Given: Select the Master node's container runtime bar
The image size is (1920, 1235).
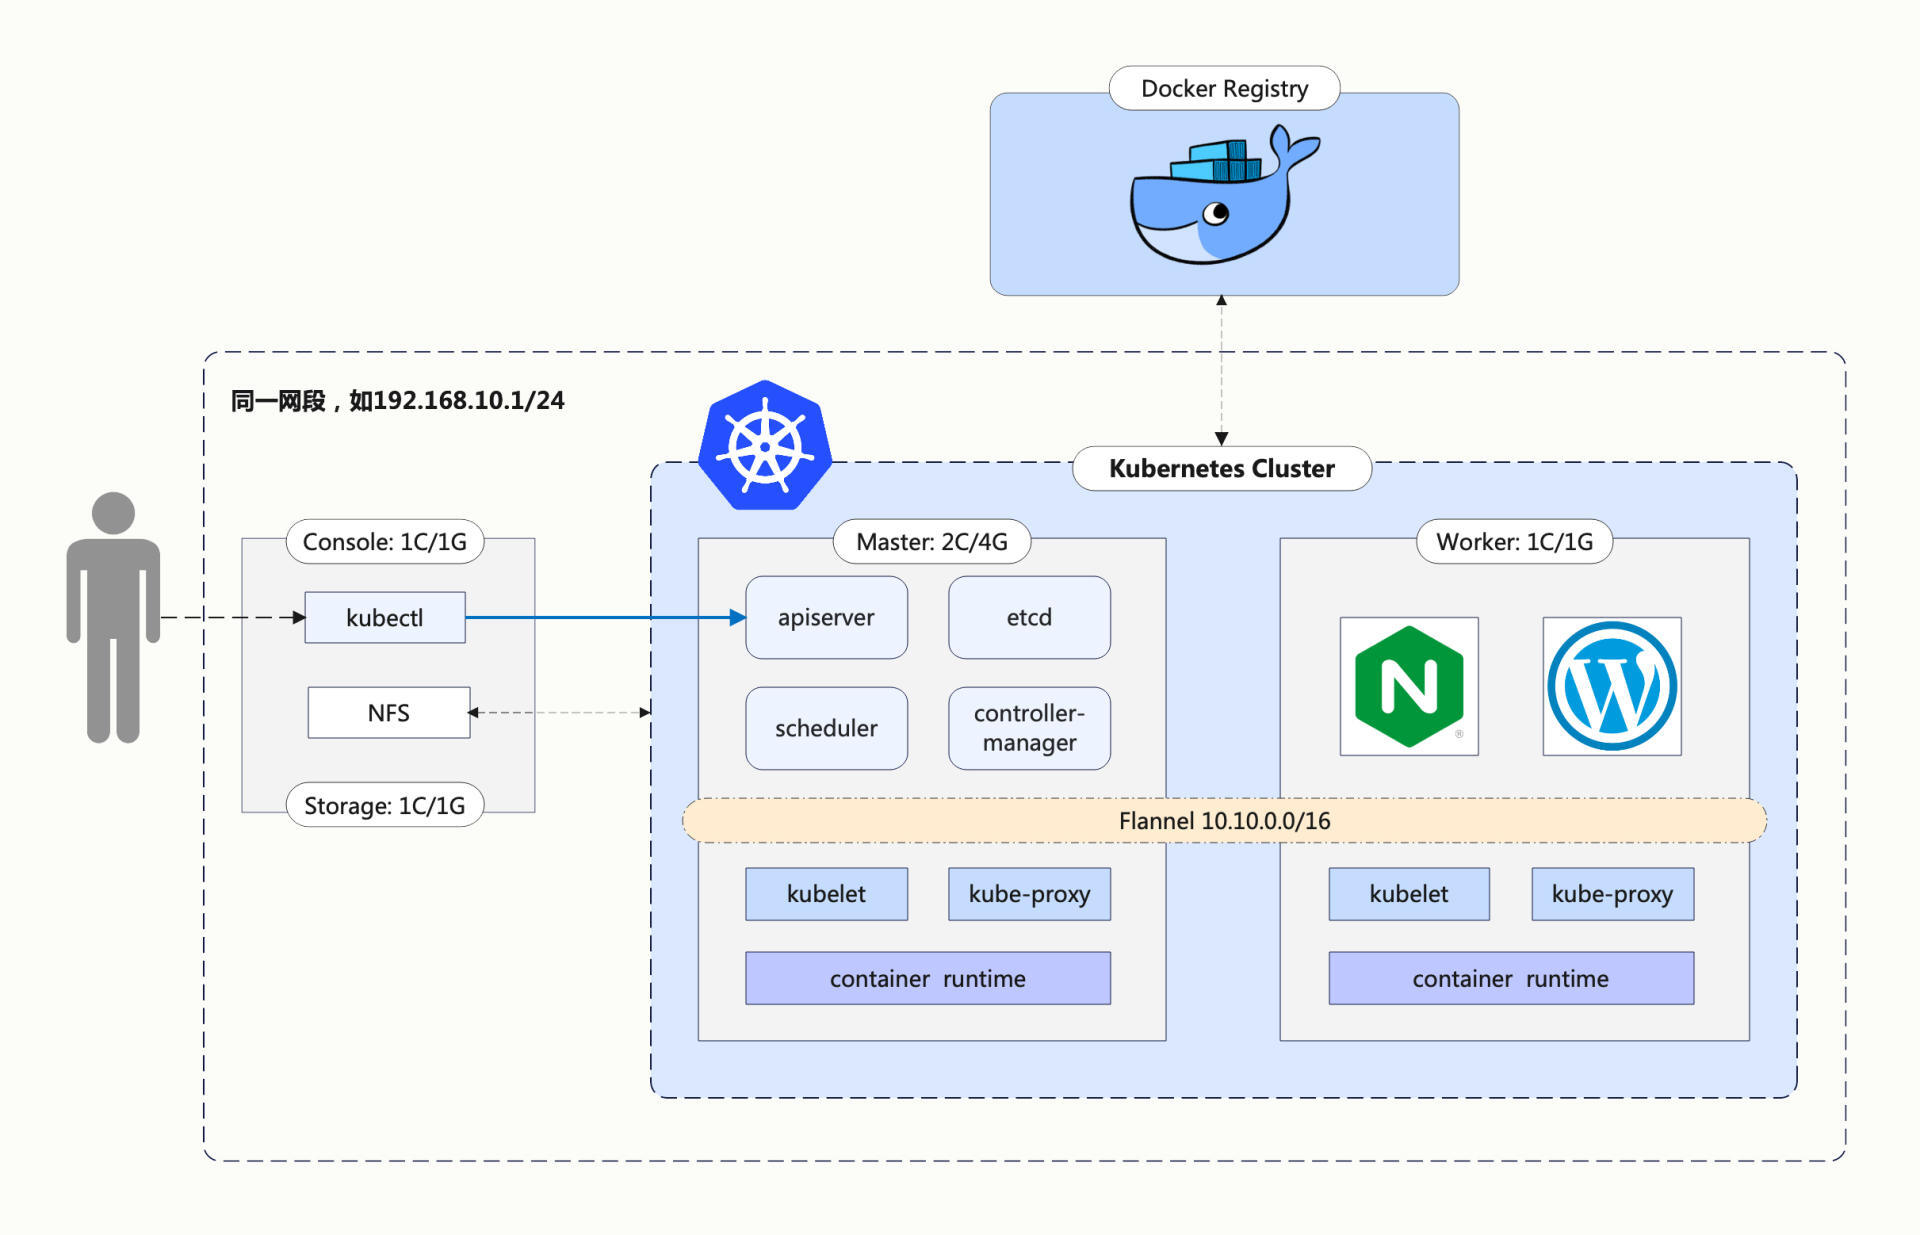Looking at the screenshot, I should tap(927, 978).
